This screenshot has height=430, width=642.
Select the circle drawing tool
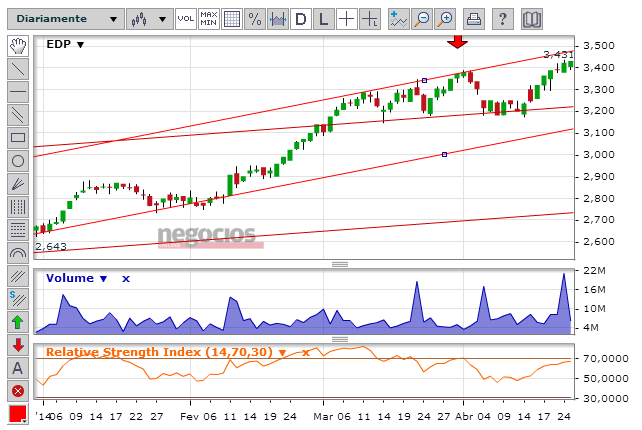tap(18, 161)
